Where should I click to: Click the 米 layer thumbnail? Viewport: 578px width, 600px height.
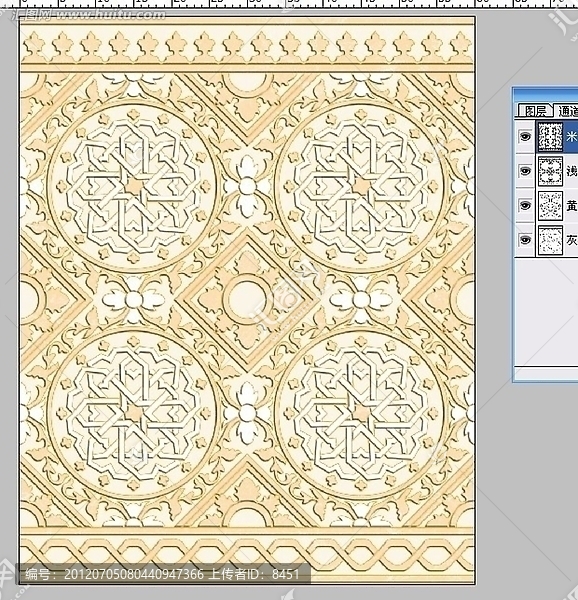550,136
